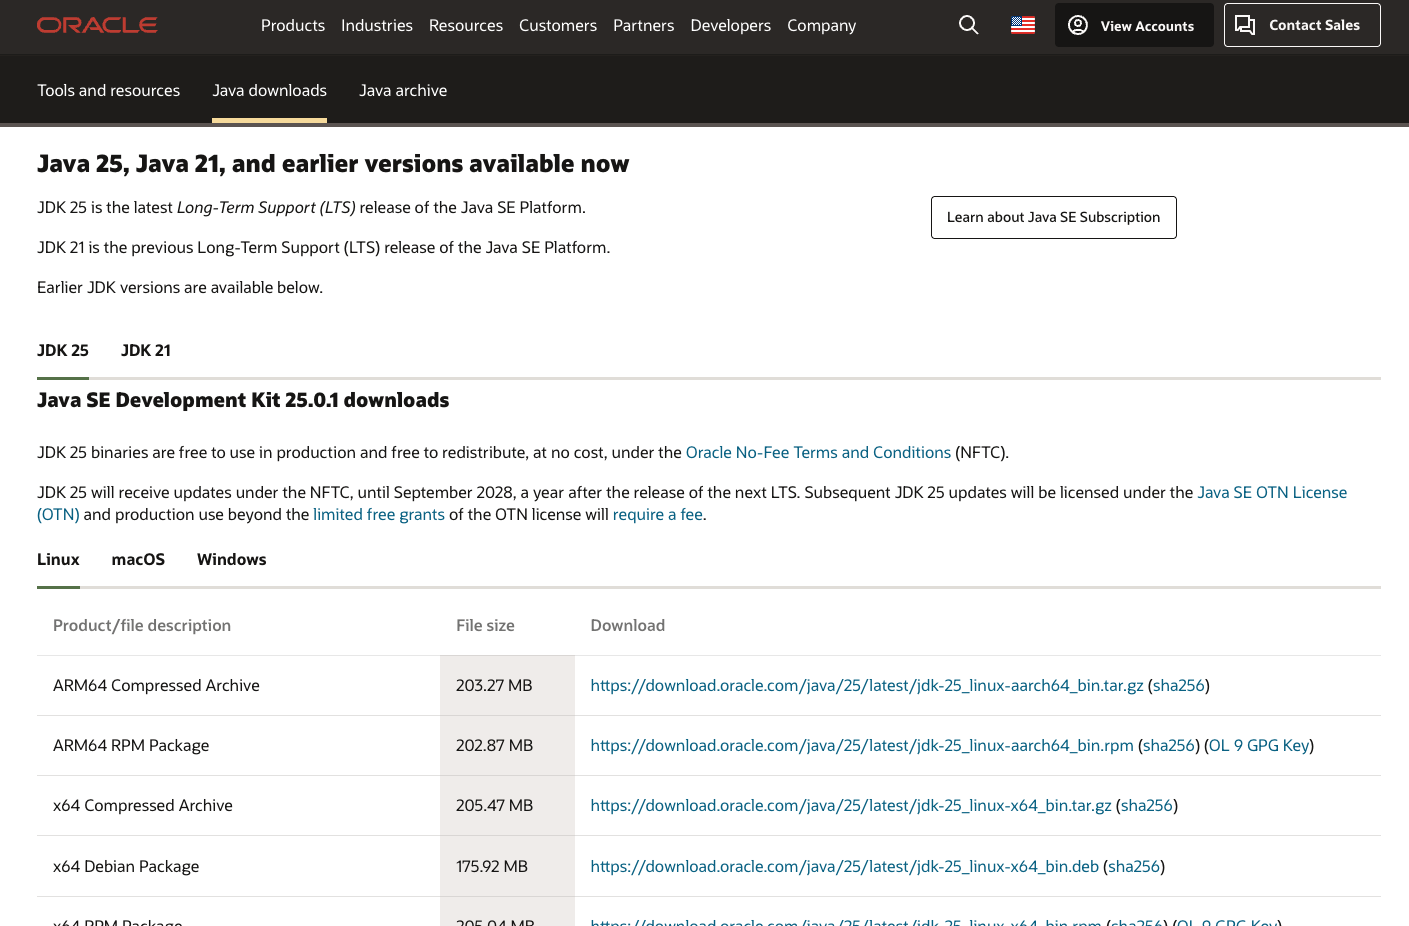This screenshot has height=926, width=1409.
Task: Expand the Resources menu
Action: click(466, 25)
